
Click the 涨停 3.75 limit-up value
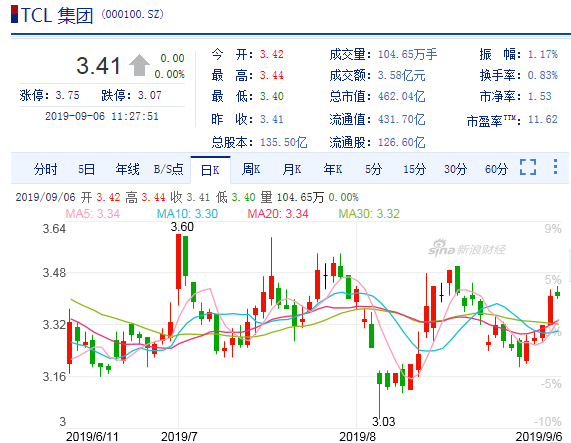pyautogui.click(x=67, y=95)
